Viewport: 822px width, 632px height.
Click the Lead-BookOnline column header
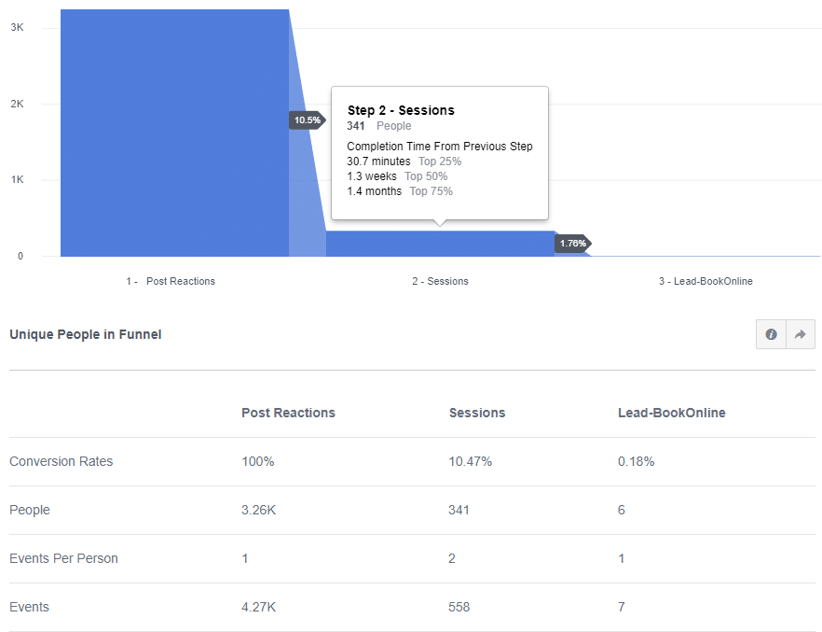[671, 413]
